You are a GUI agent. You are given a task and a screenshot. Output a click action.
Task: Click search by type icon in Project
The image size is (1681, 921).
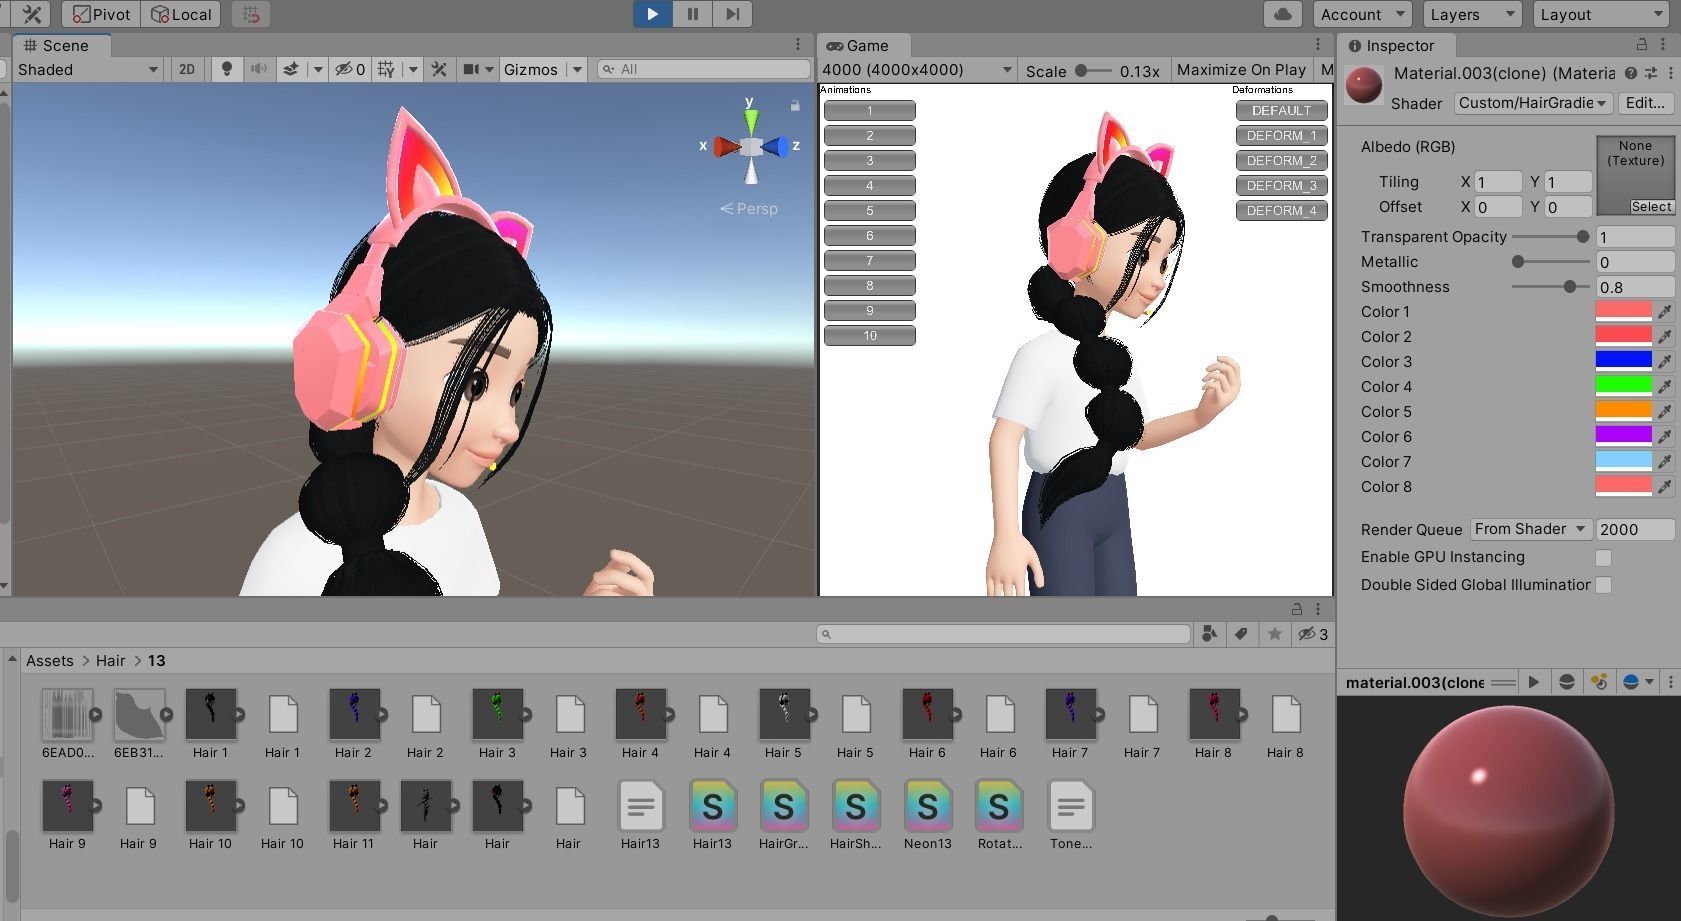1209,634
